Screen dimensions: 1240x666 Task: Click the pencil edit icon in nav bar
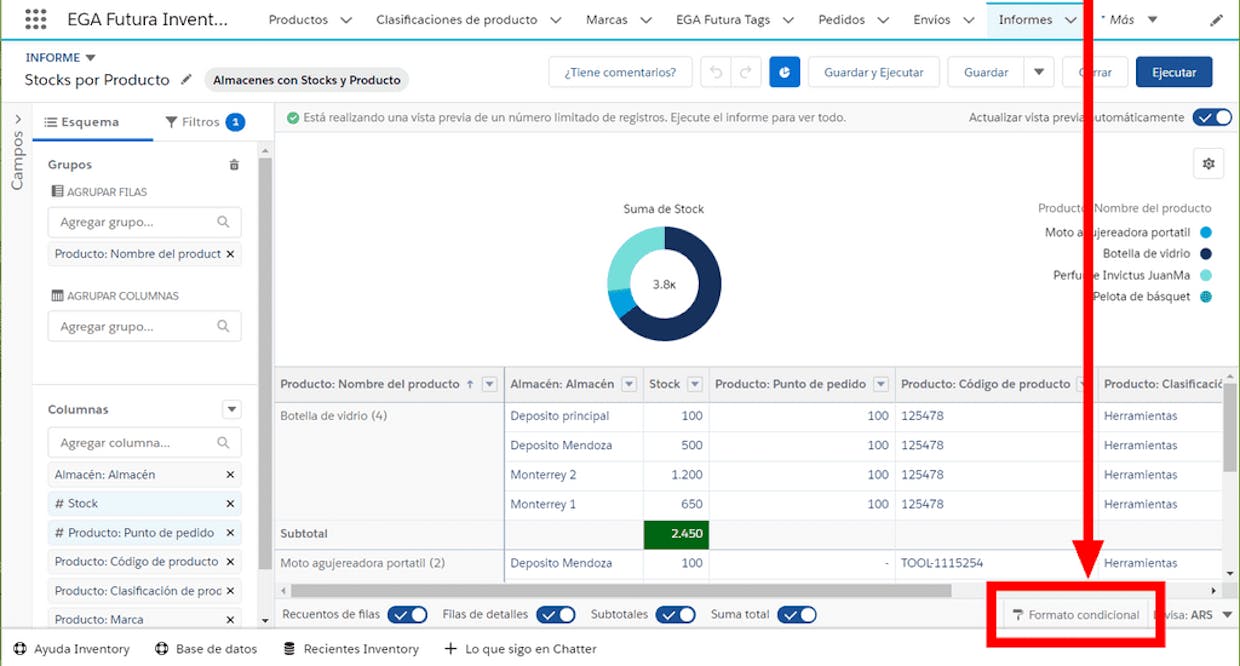pos(1216,20)
